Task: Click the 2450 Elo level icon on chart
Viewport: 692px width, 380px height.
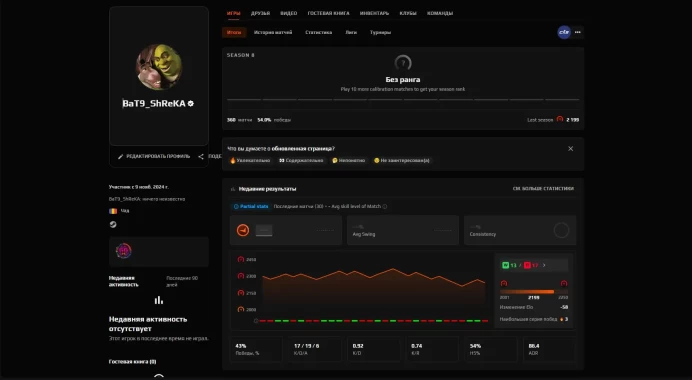Action: pyautogui.click(x=241, y=260)
